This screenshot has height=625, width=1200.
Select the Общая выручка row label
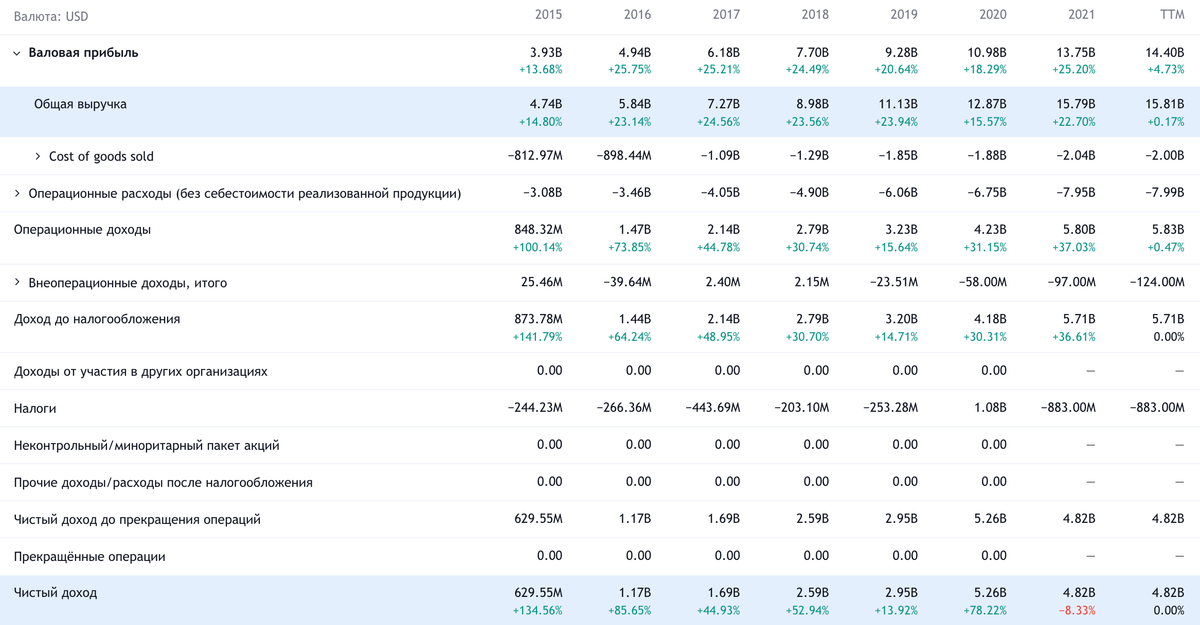pos(80,104)
